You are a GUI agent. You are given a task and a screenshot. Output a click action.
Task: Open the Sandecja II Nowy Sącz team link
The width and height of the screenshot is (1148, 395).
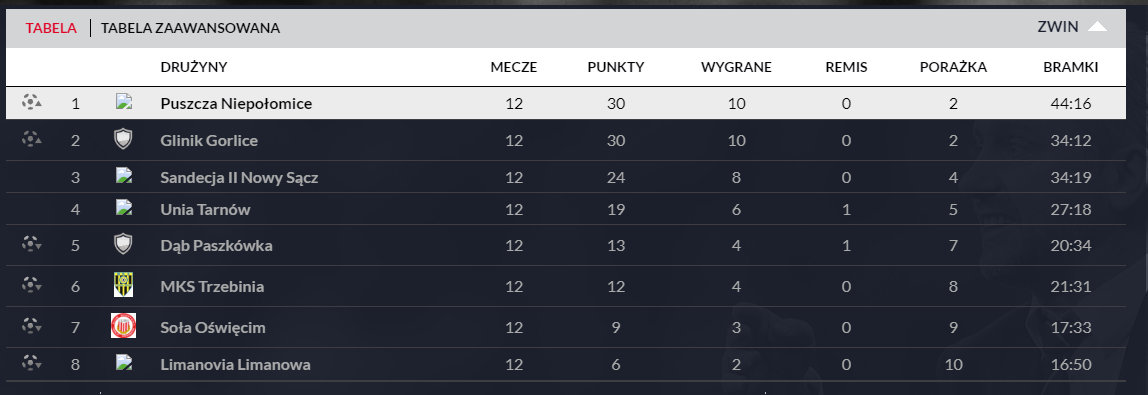239,178
